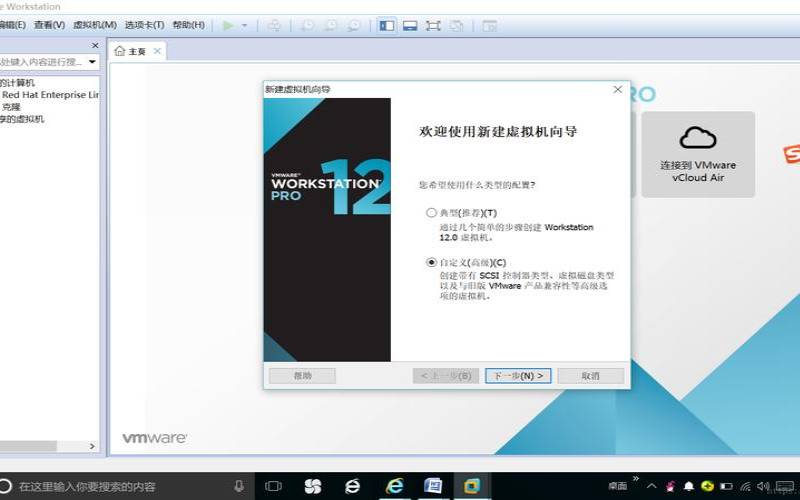
Task: Click the library scrollbar right arrow
Action: click(x=92, y=446)
